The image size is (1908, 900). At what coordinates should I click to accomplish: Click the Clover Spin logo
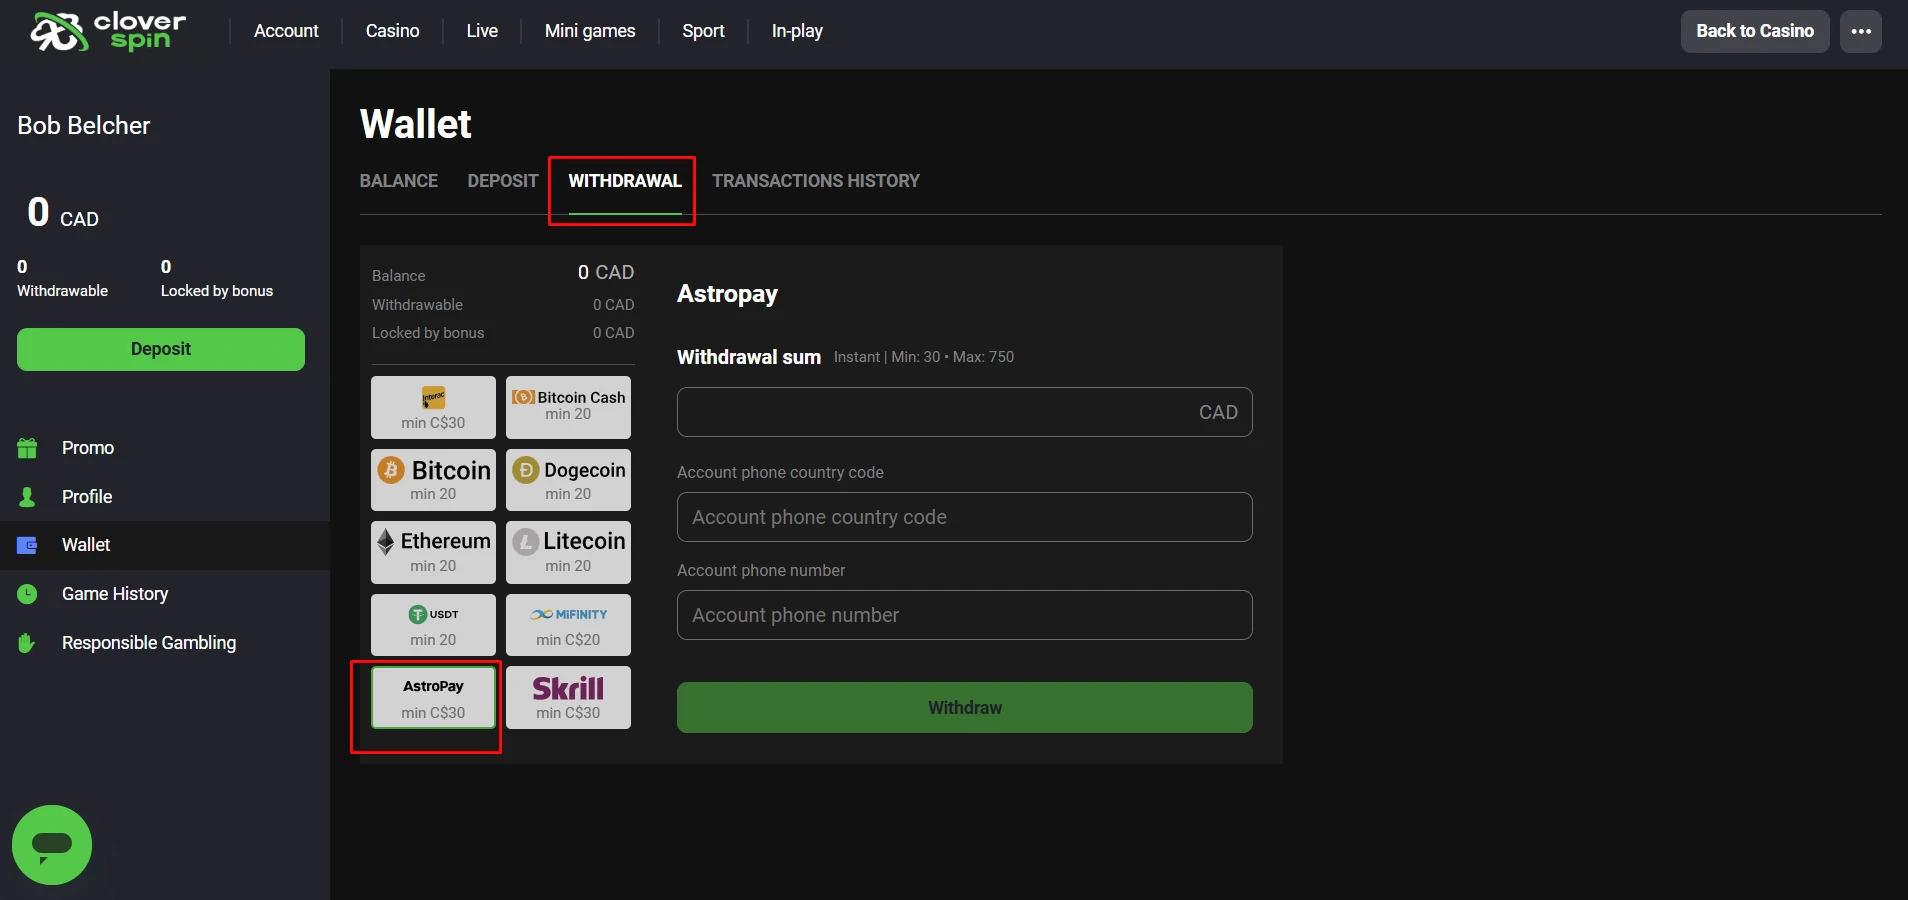pyautogui.click(x=108, y=31)
